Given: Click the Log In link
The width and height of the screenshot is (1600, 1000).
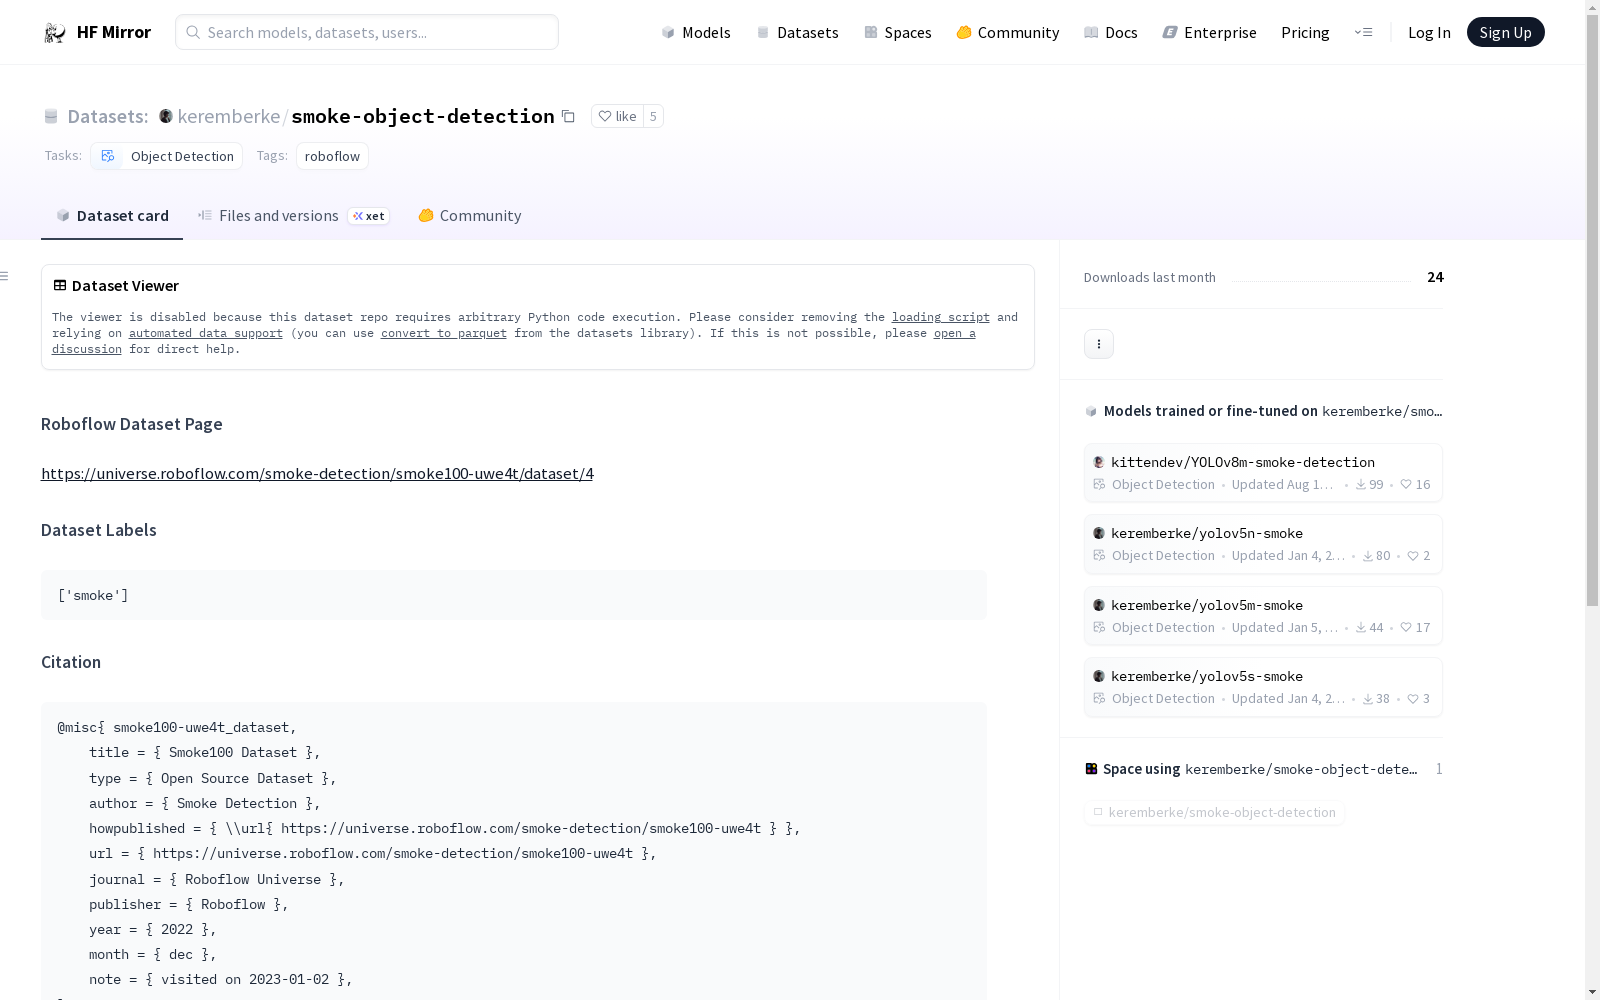Looking at the screenshot, I should [1429, 32].
